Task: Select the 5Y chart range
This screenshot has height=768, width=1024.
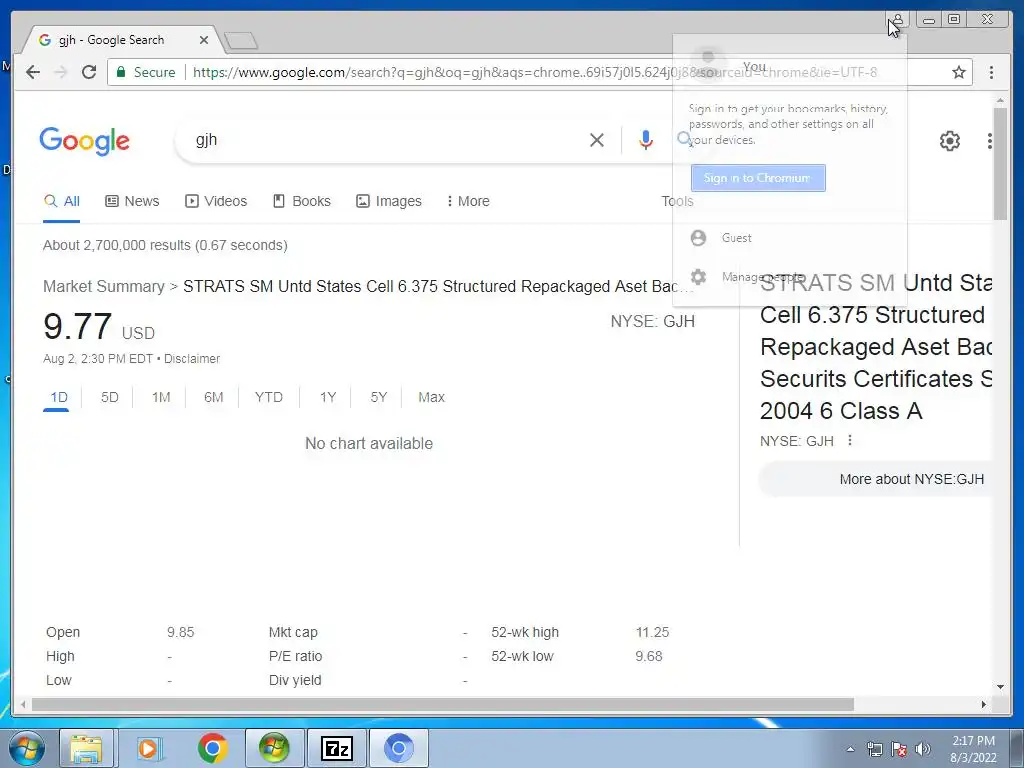Action: click(379, 397)
